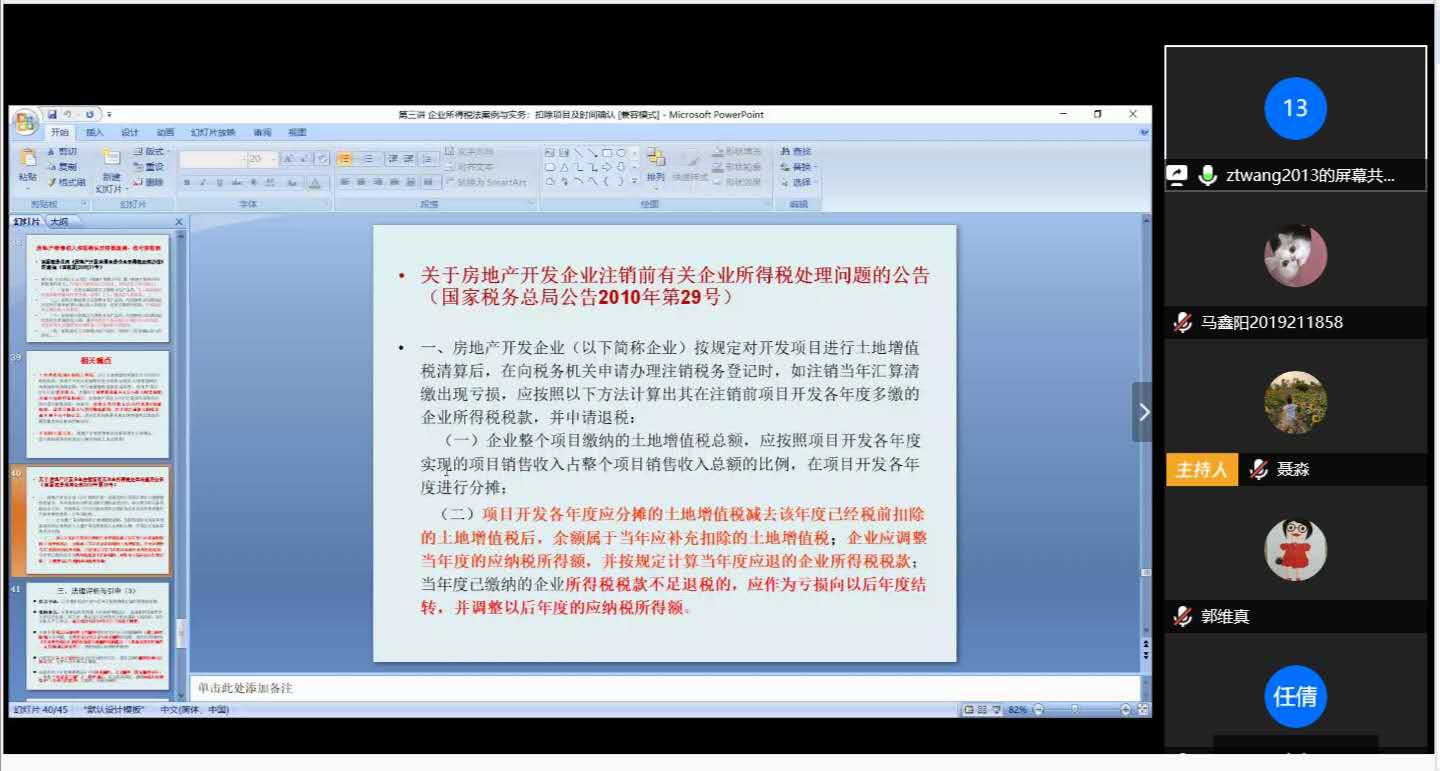The width and height of the screenshot is (1440, 771).
Task: Click the Find (查找) button
Action: tap(797, 152)
